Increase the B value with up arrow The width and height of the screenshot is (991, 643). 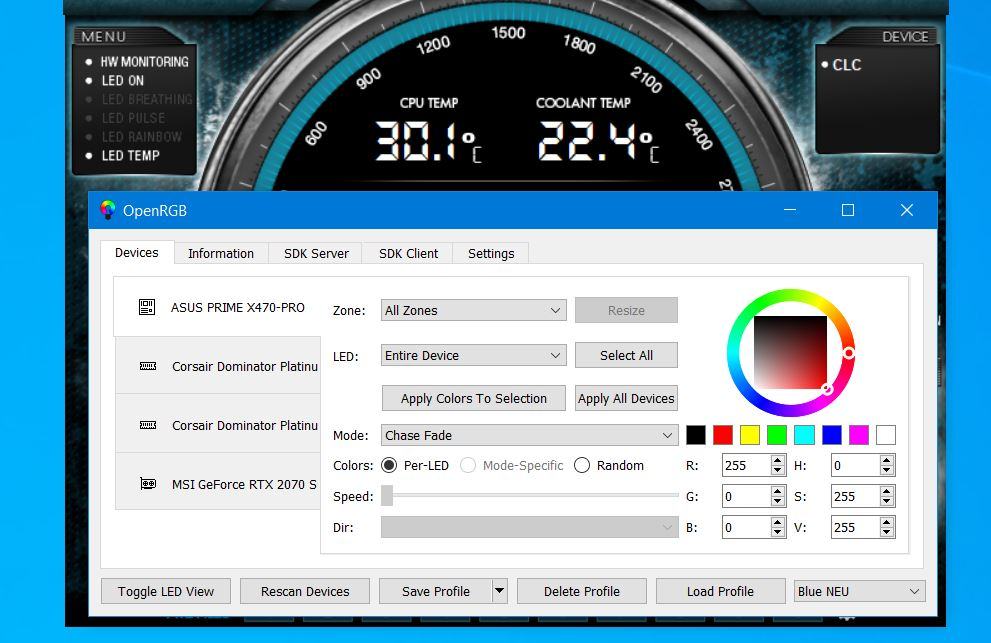tap(778, 522)
